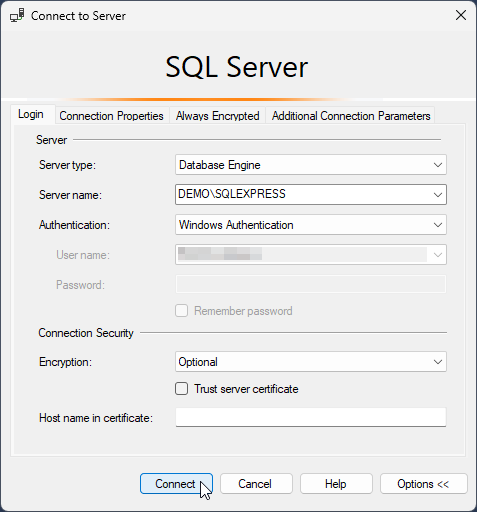Screen dimensions: 477x512
Task: Toggle the Remember password checkbox
Action: point(182,311)
